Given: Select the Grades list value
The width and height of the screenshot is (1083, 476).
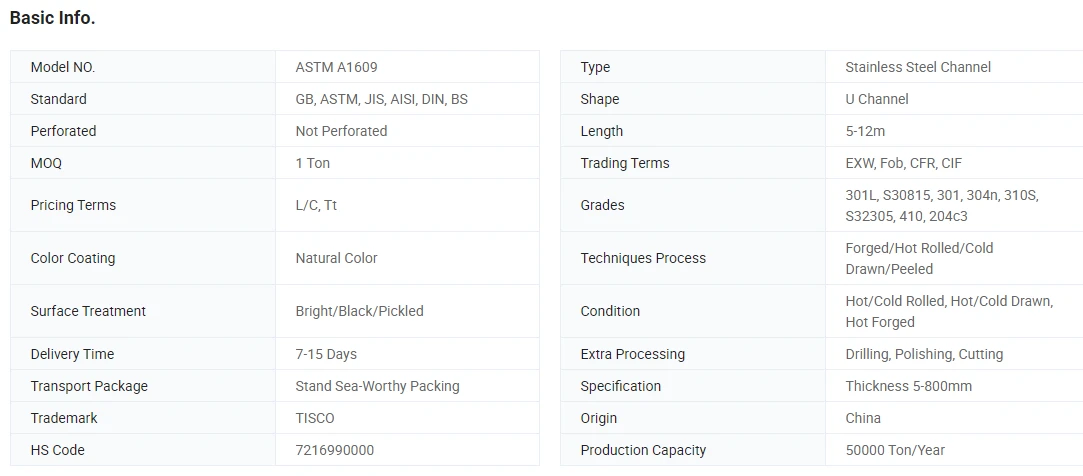Looking at the screenshot, I should point(942,205).
